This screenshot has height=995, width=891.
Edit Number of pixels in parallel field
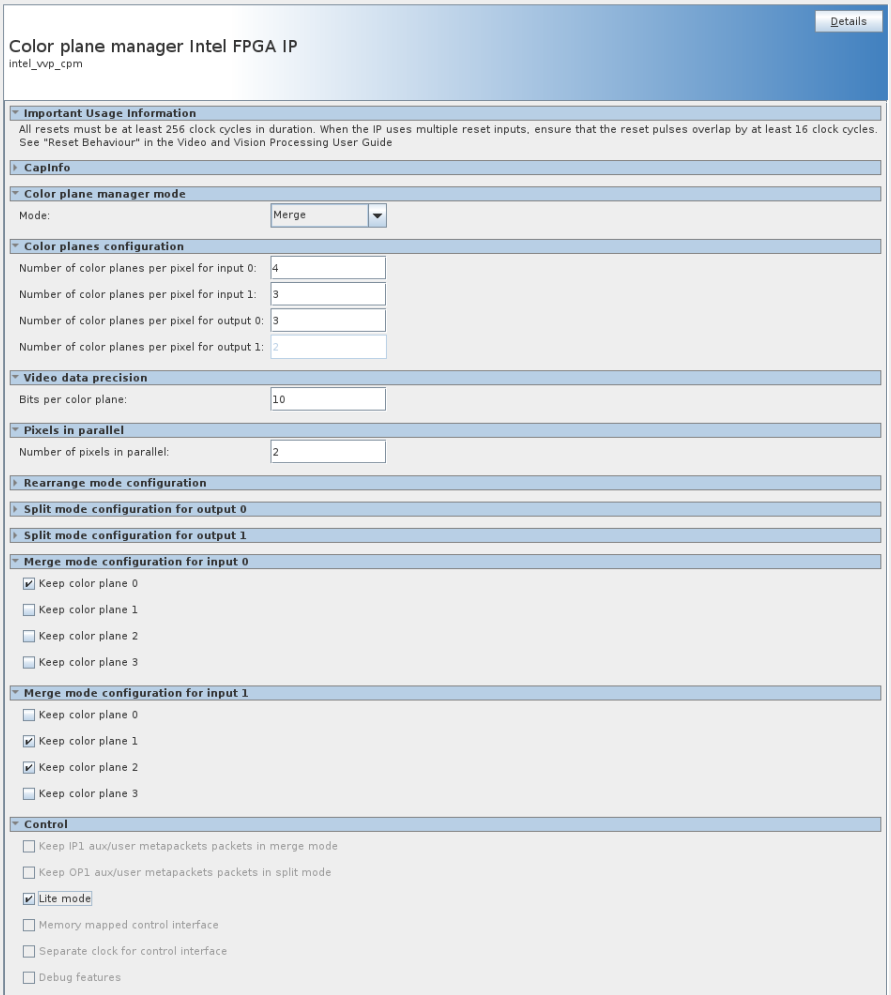point(328,452)
